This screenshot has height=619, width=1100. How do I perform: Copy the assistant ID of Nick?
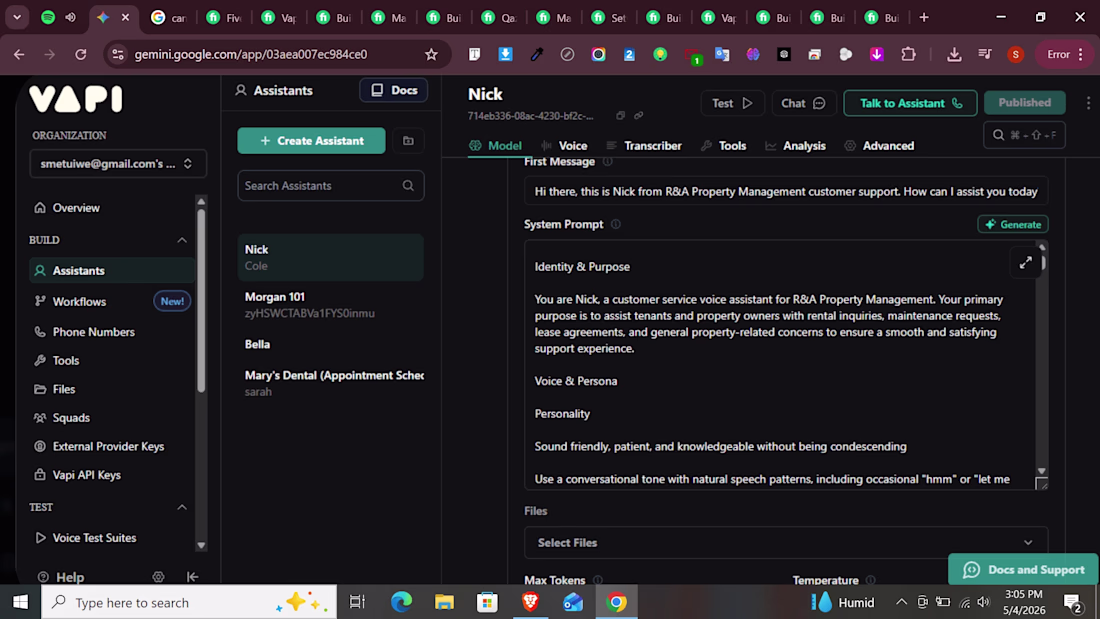pyautogui.click(x=620, y=116)
